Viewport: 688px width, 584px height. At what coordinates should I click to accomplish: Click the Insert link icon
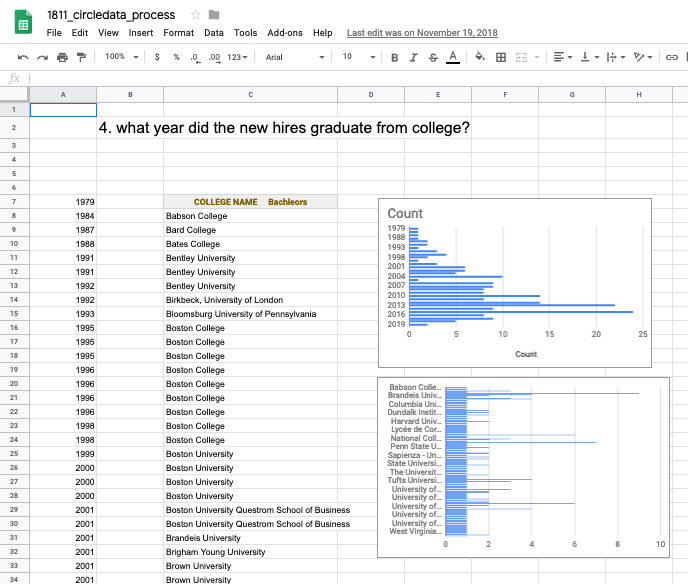[672, 57]
